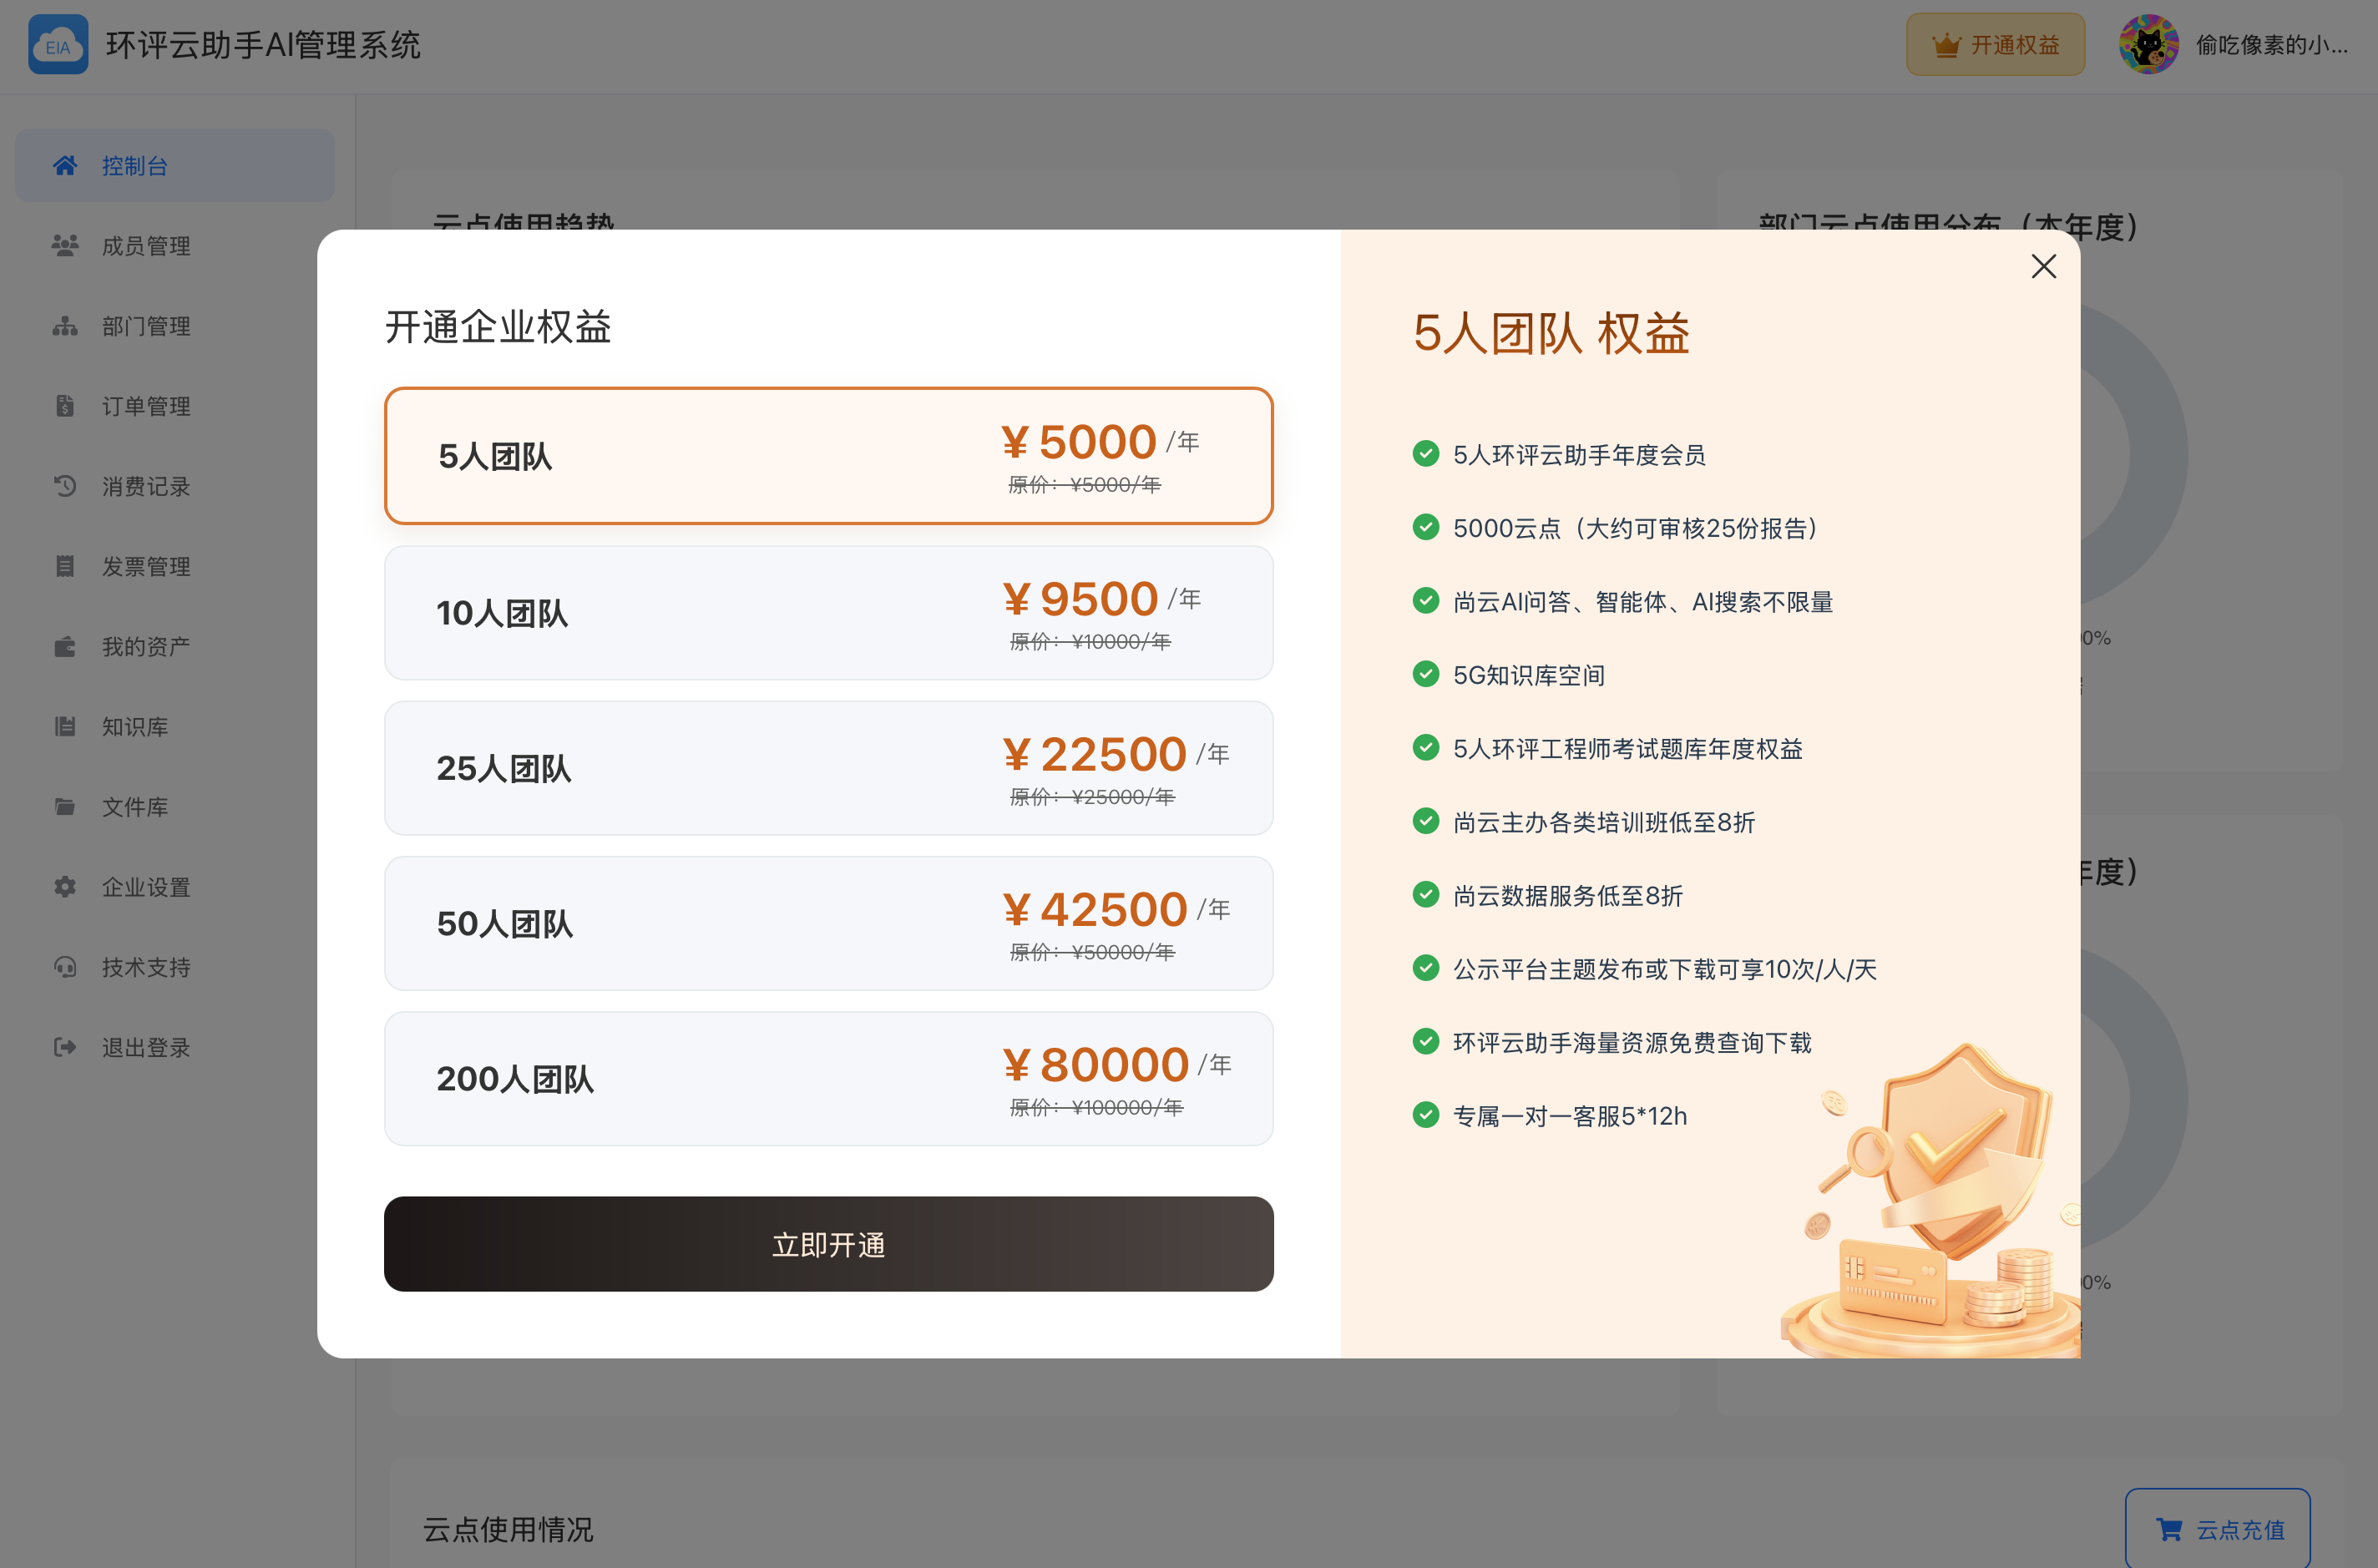Select the 200人团队 plan option
Image resolution: width=2378 pixels, height=1568 pixels.
[x=828, y=1078]
